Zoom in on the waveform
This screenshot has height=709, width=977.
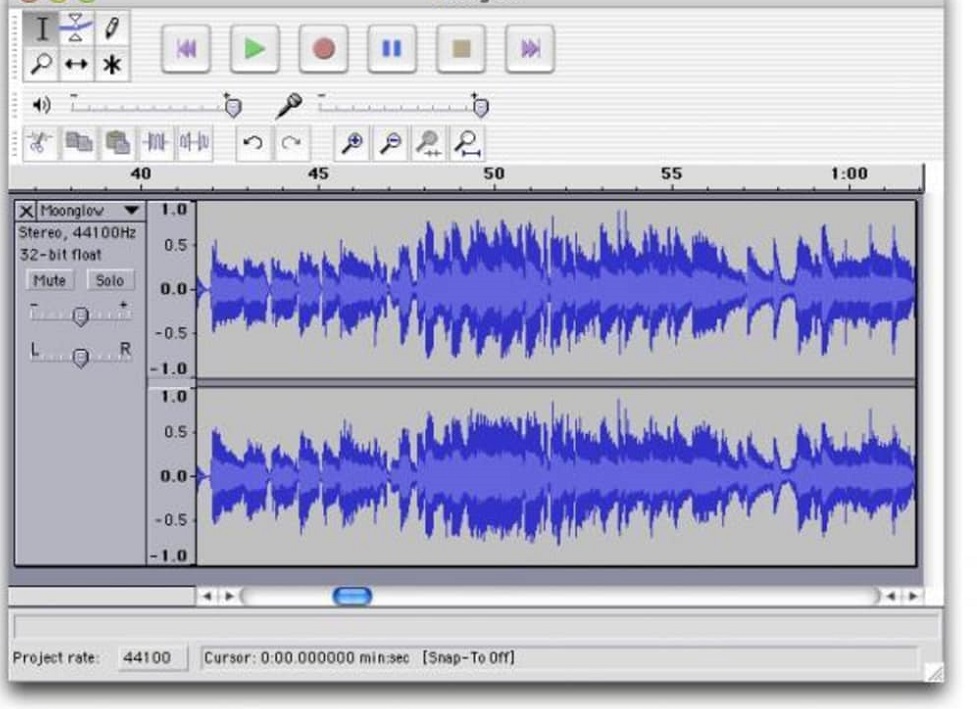353,143
